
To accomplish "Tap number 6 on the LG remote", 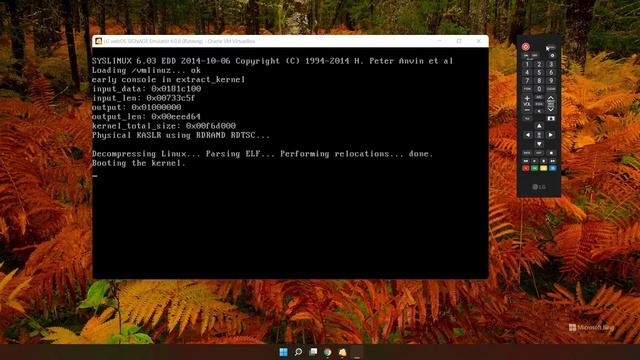I will (551, 72).
